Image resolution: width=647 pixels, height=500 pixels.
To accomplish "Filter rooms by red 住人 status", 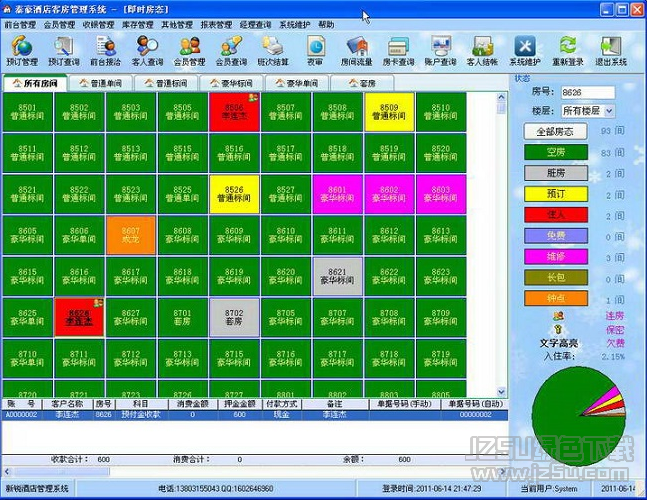I will point(556,215).
